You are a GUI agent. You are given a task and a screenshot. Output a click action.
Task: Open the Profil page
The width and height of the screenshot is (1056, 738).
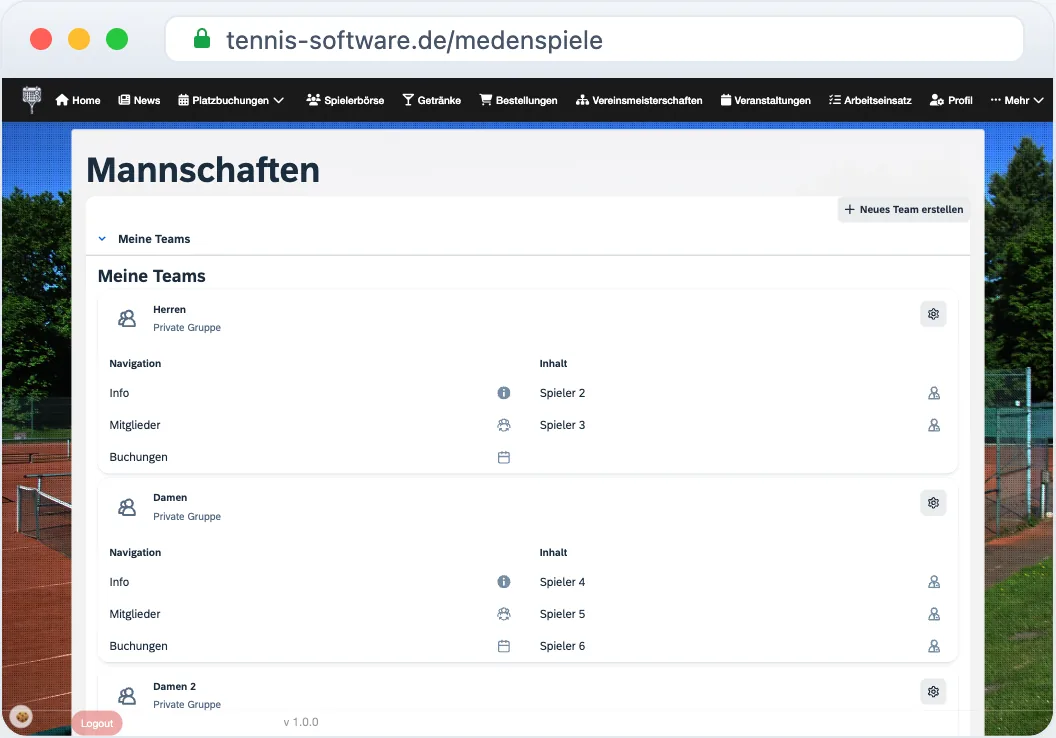point(951,100)
